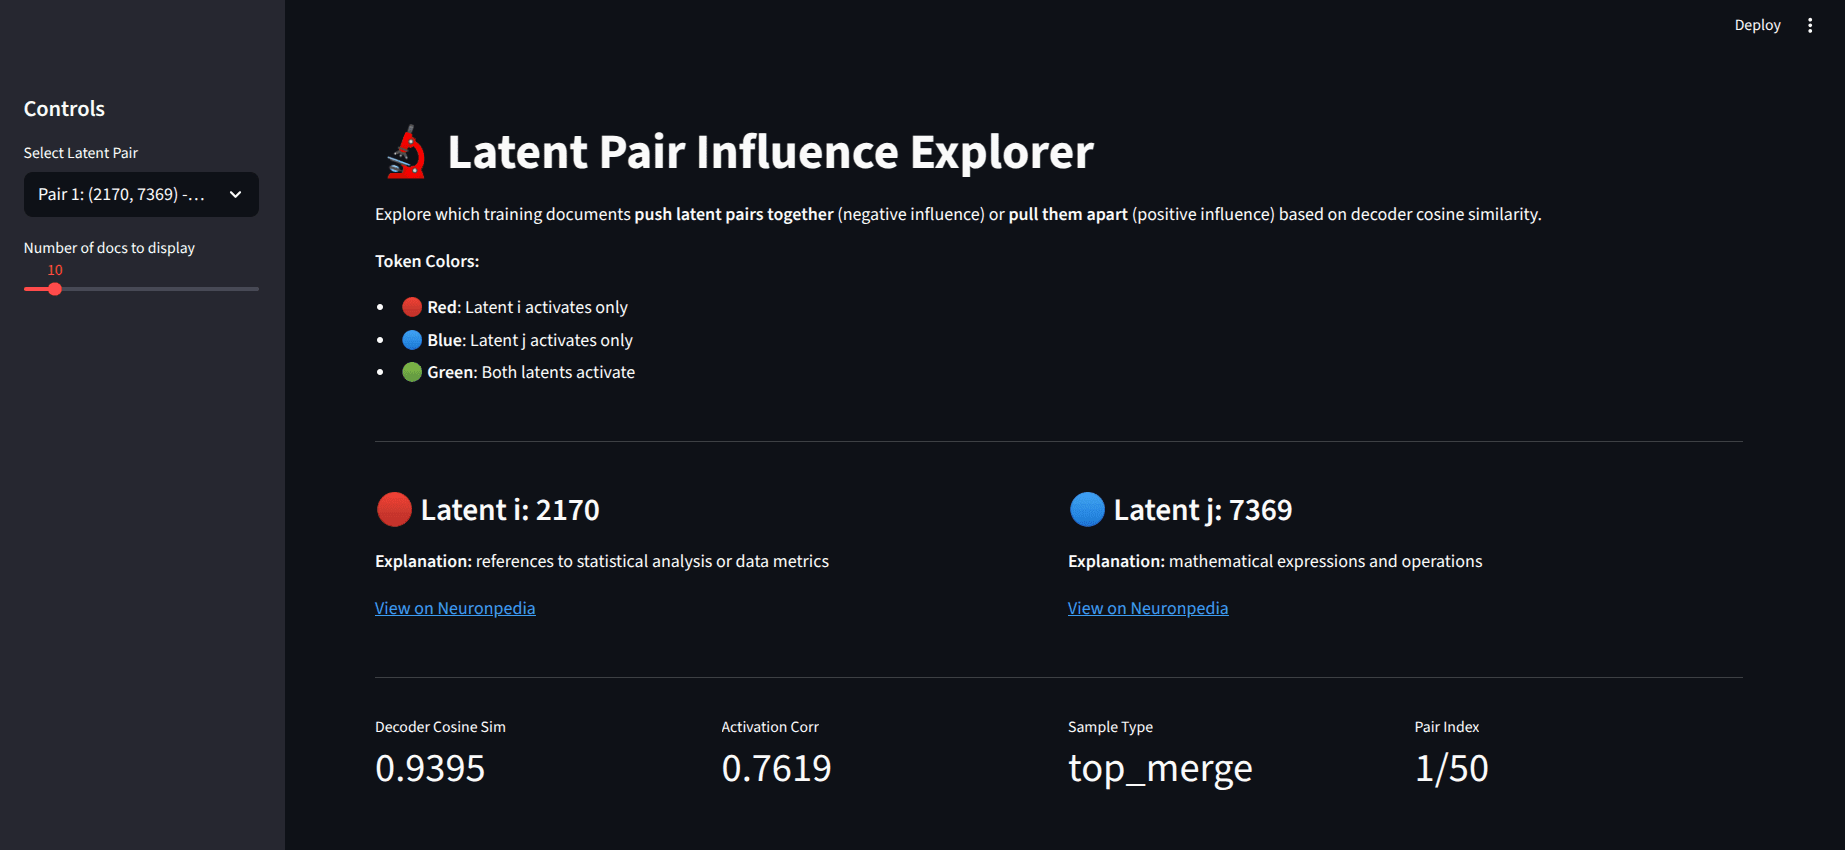Click the Pair Index value 1/50

[x=1452, y=768]
